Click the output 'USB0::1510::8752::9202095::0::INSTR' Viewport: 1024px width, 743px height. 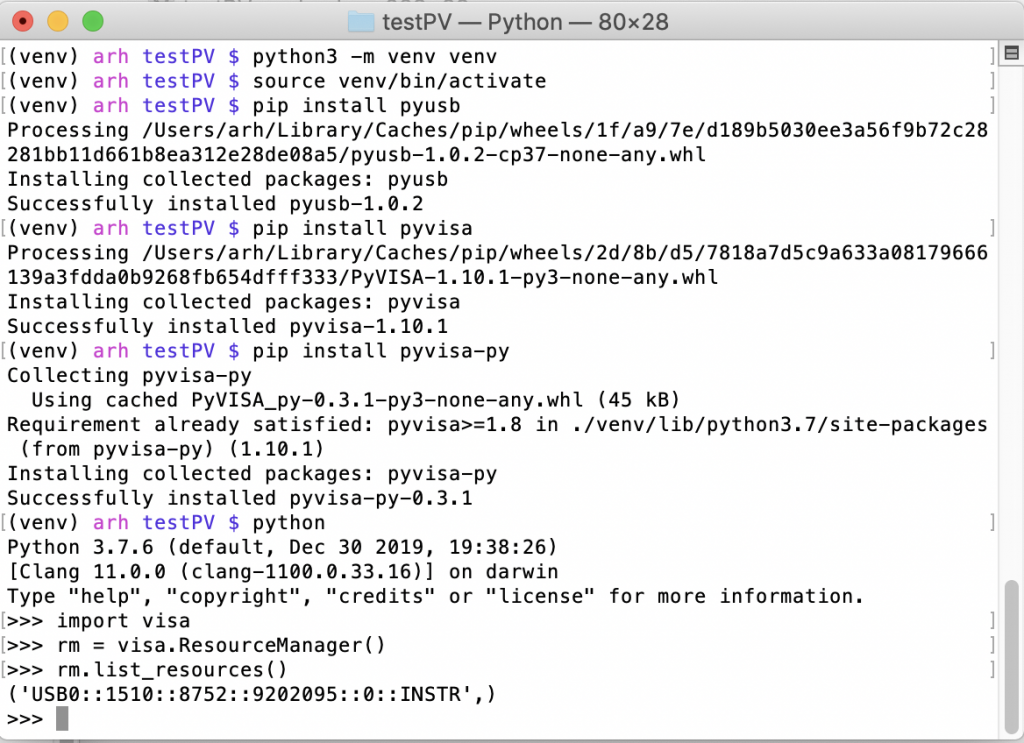pyautogui.click(x=246, y=695)
